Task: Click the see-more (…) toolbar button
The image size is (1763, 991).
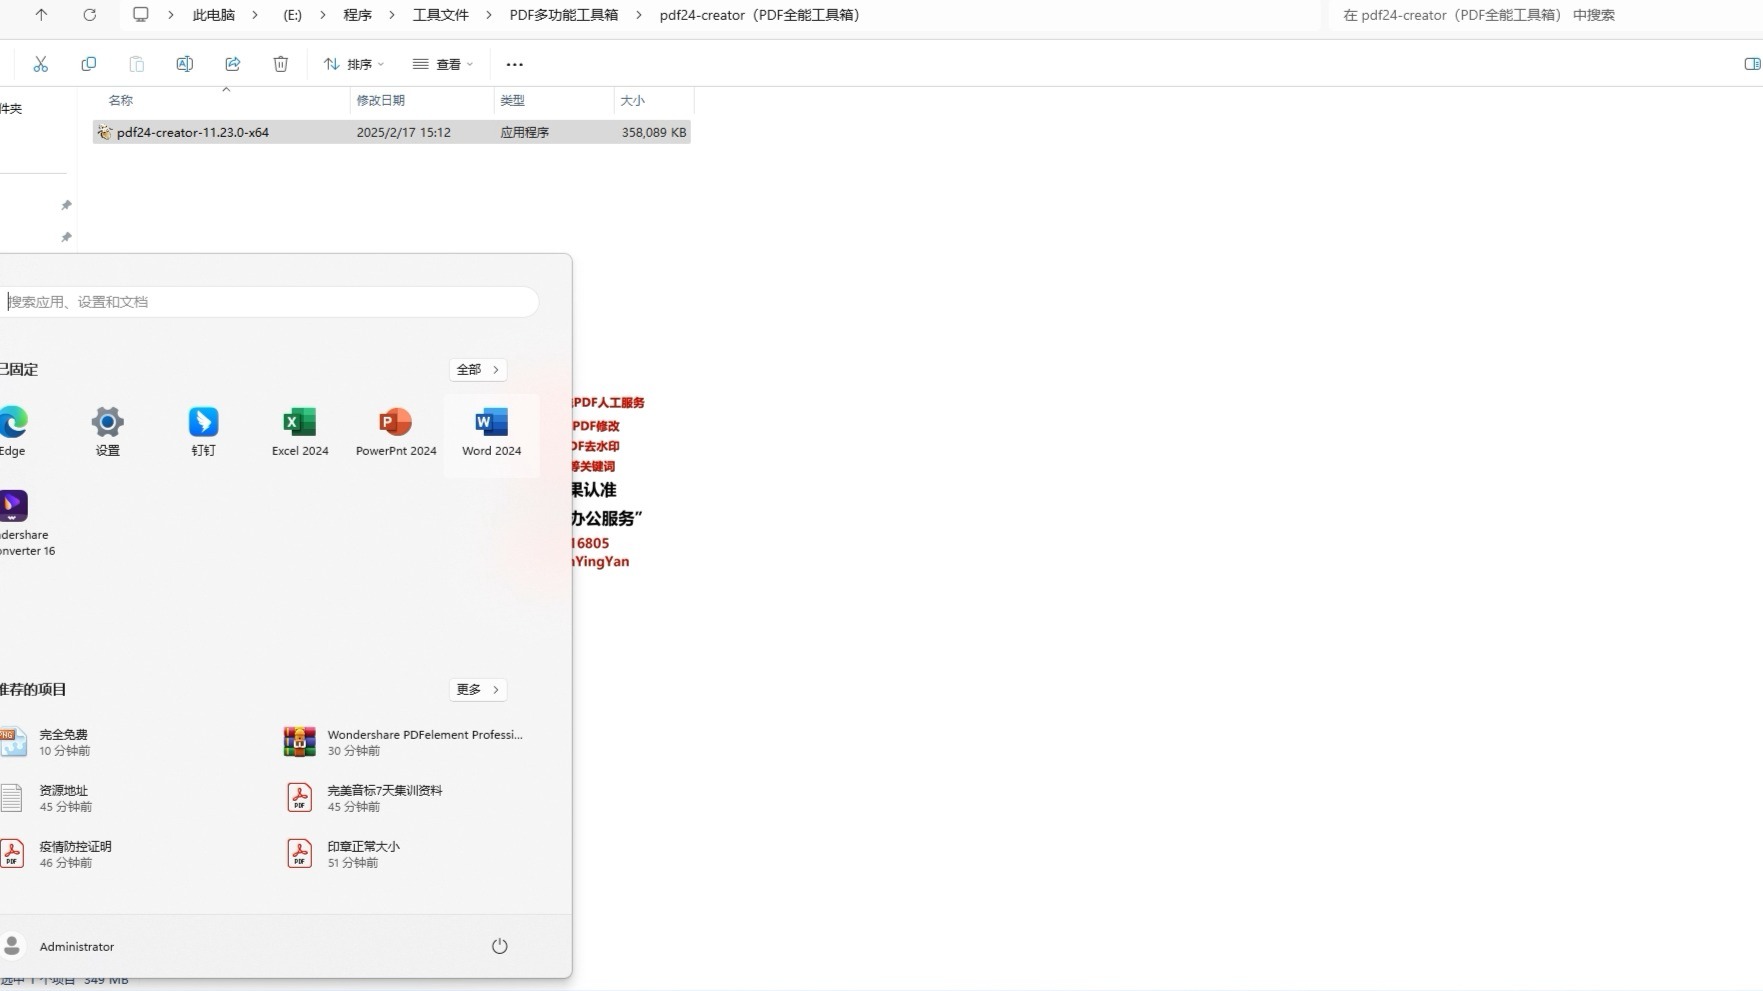Action: click(x=514, y=63)
